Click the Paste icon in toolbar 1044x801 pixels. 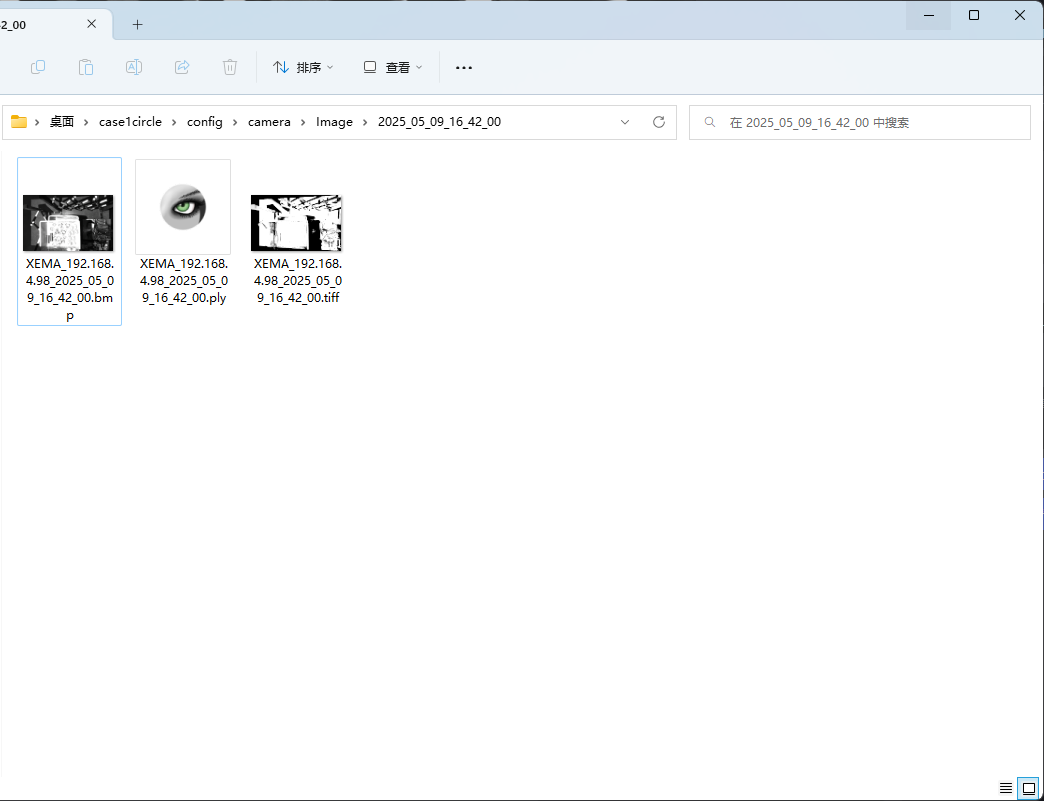86,67
